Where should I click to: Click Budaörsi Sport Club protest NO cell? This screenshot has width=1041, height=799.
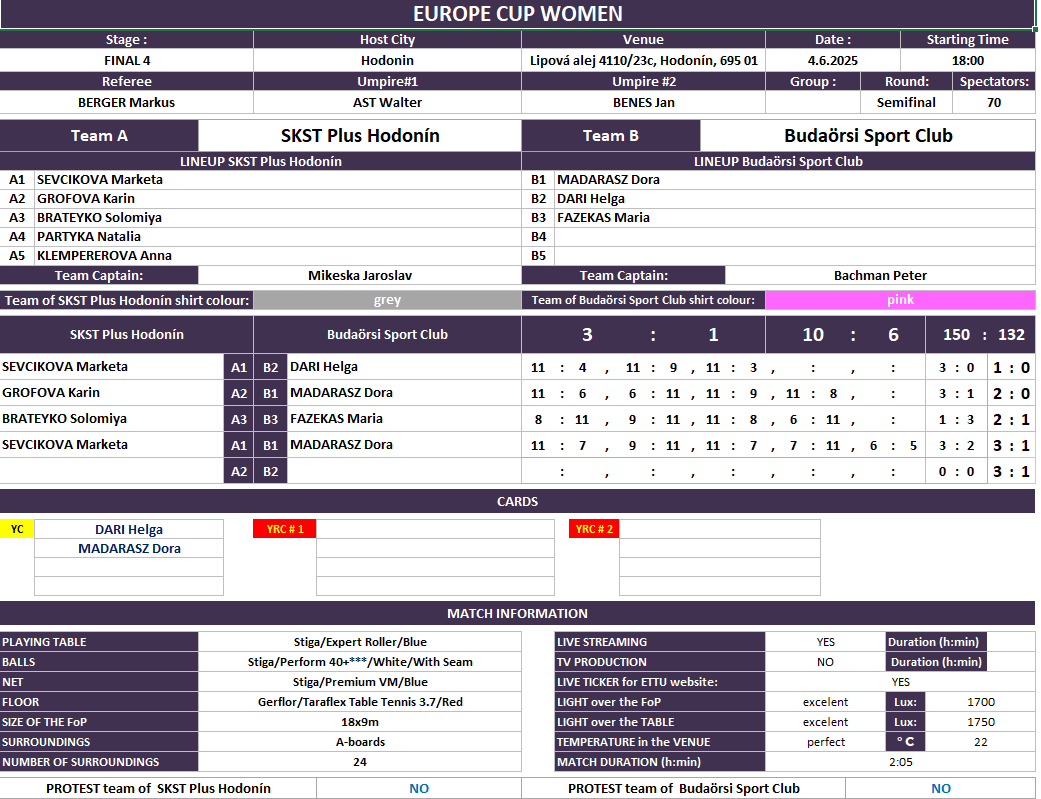940,788
